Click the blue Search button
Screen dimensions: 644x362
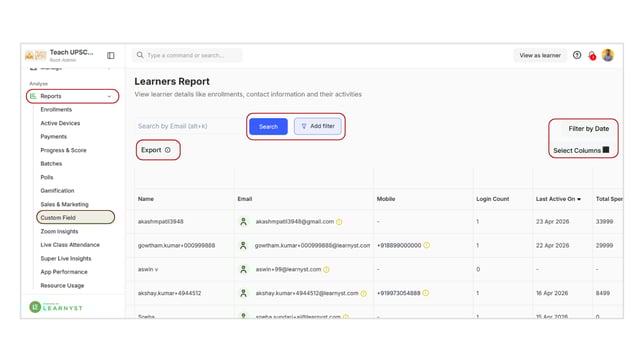pos(268,127)
